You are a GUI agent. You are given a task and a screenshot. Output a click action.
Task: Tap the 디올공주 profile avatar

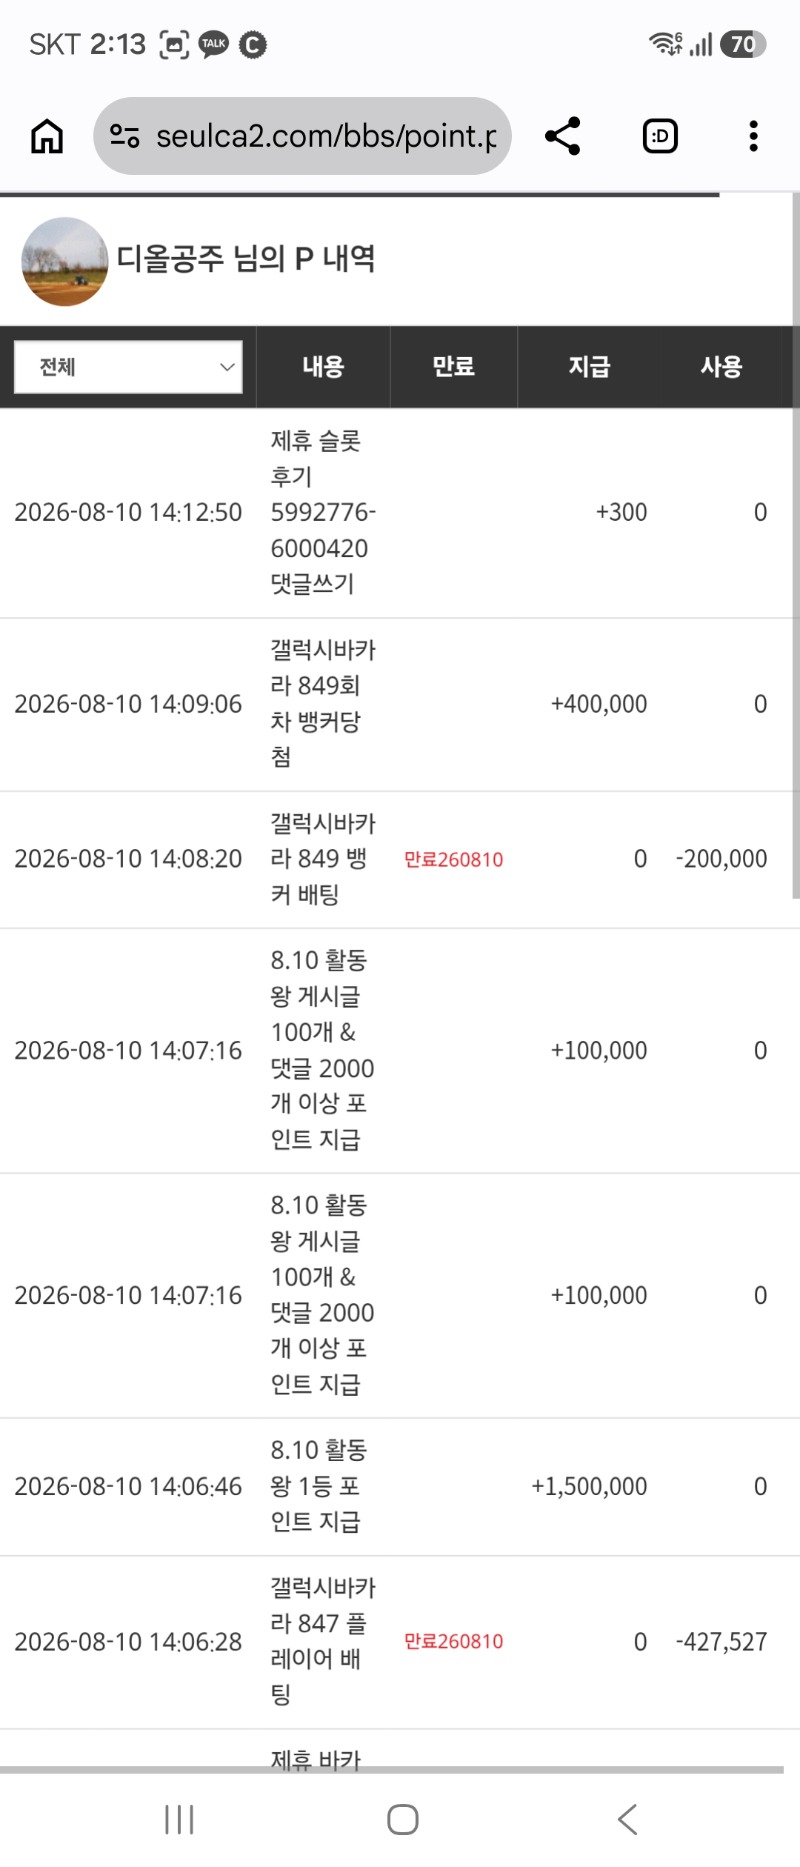pos(65,261)
